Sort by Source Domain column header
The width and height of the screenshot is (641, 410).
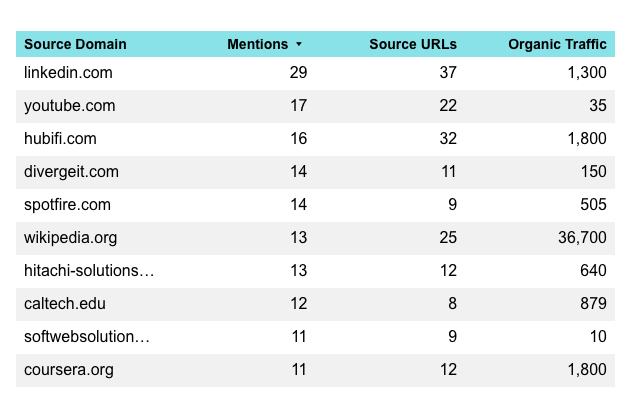tap(75, 44)
